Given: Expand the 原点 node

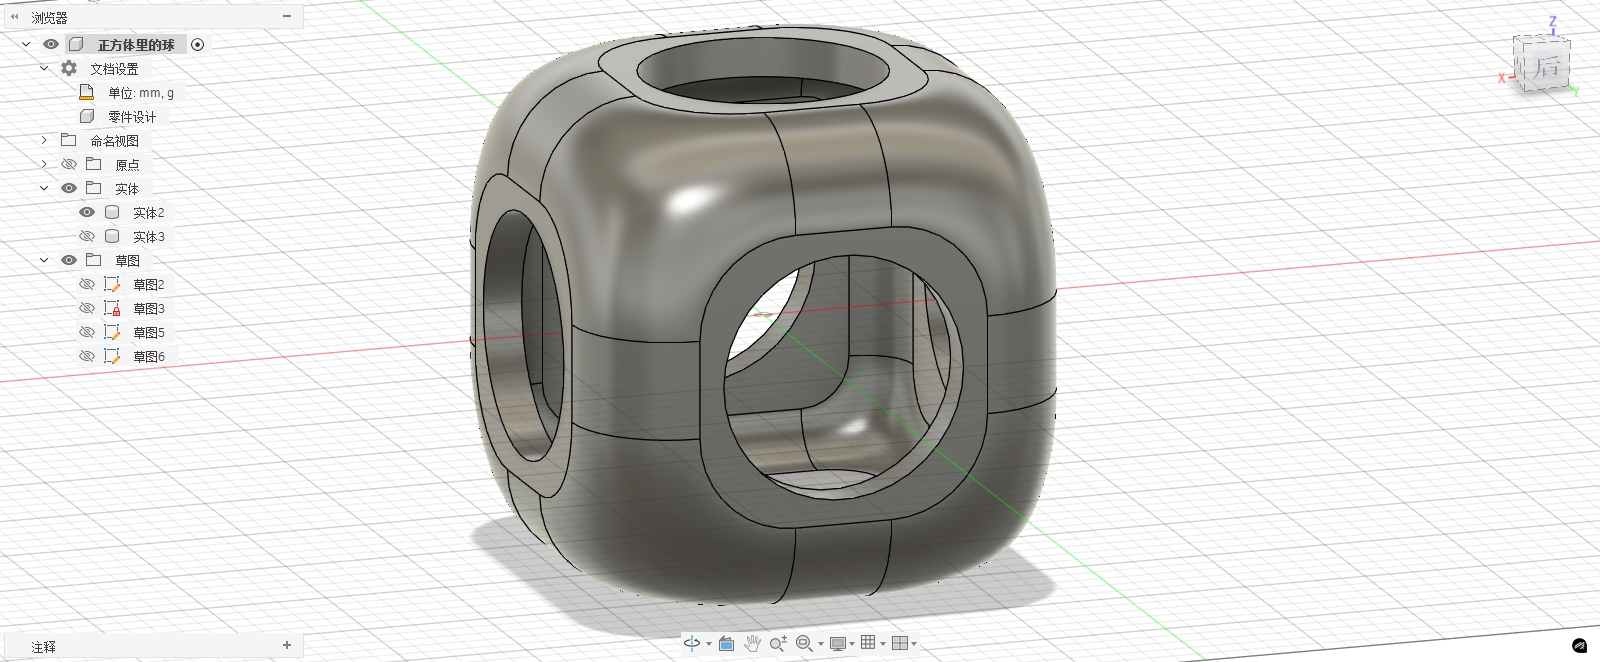Looking at the screenshot, I should tap(44, 164).
